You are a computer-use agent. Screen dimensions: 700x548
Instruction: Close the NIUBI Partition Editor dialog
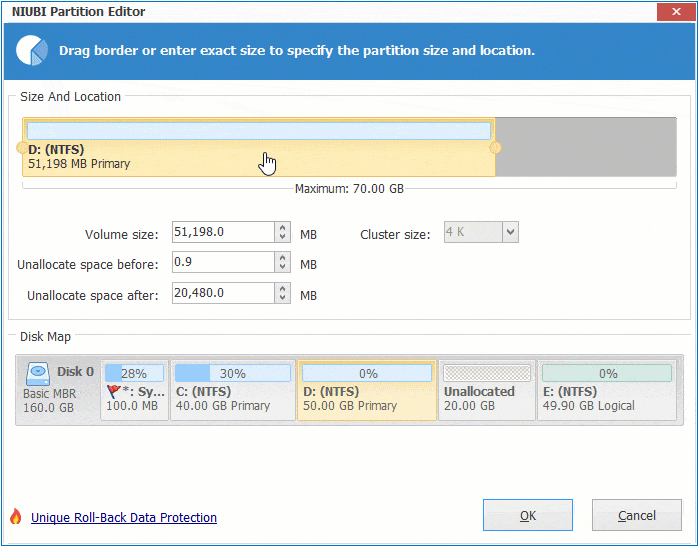point(678,12)
